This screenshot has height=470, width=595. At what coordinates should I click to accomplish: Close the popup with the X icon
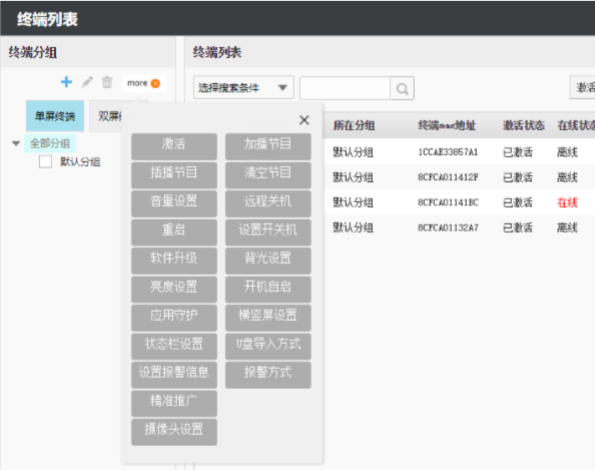click(304, 120)
